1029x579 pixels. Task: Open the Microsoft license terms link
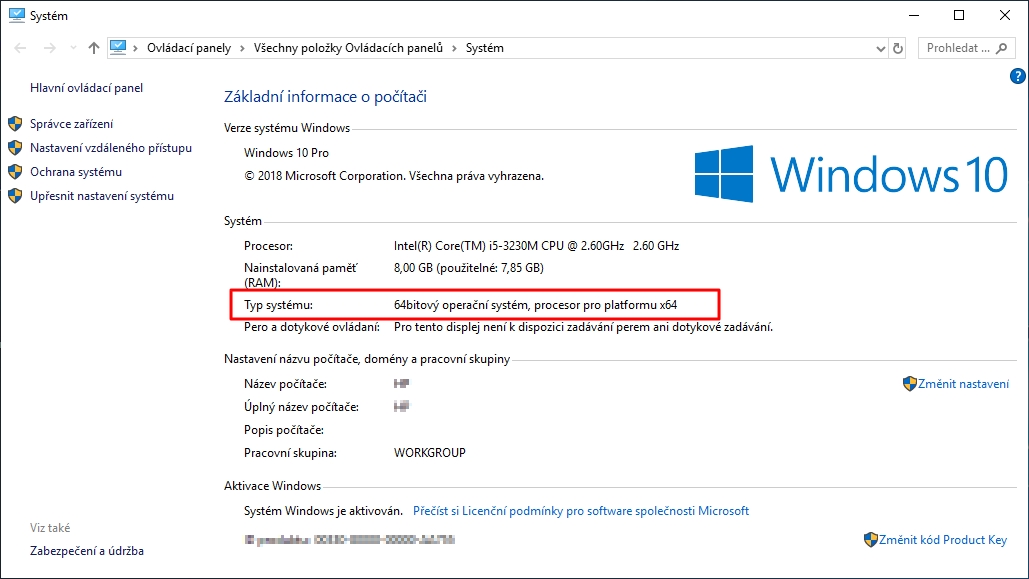pos(580,511)
